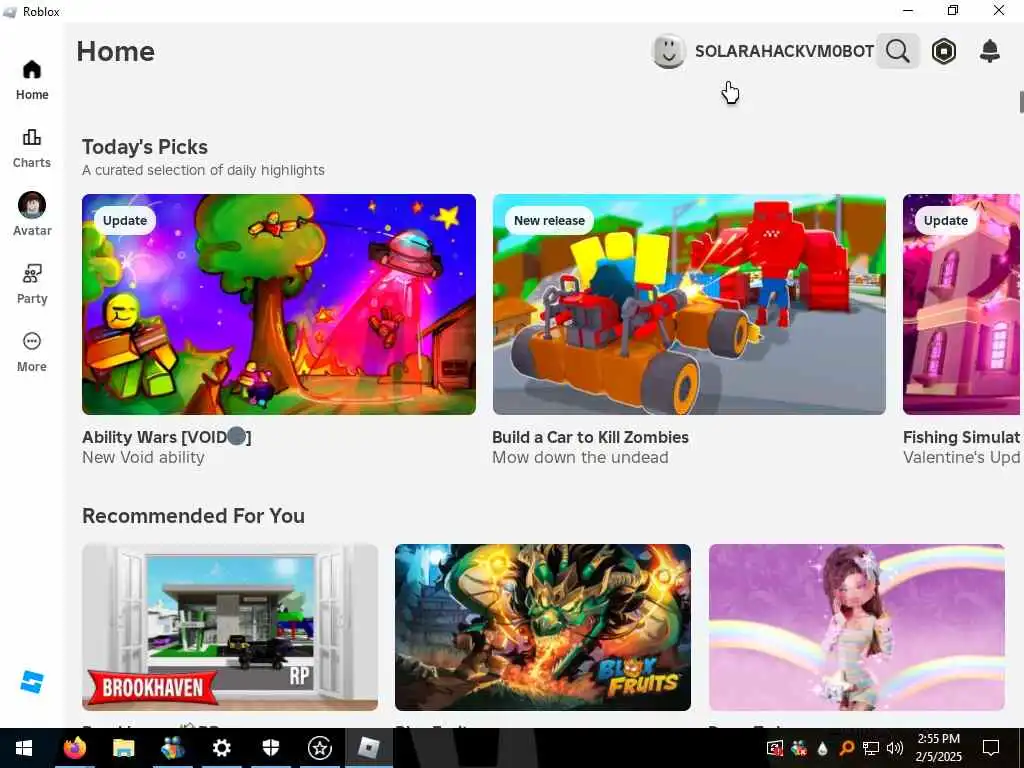Click the New release badge
Viewport: 1024px width, 768px height.
549,221
